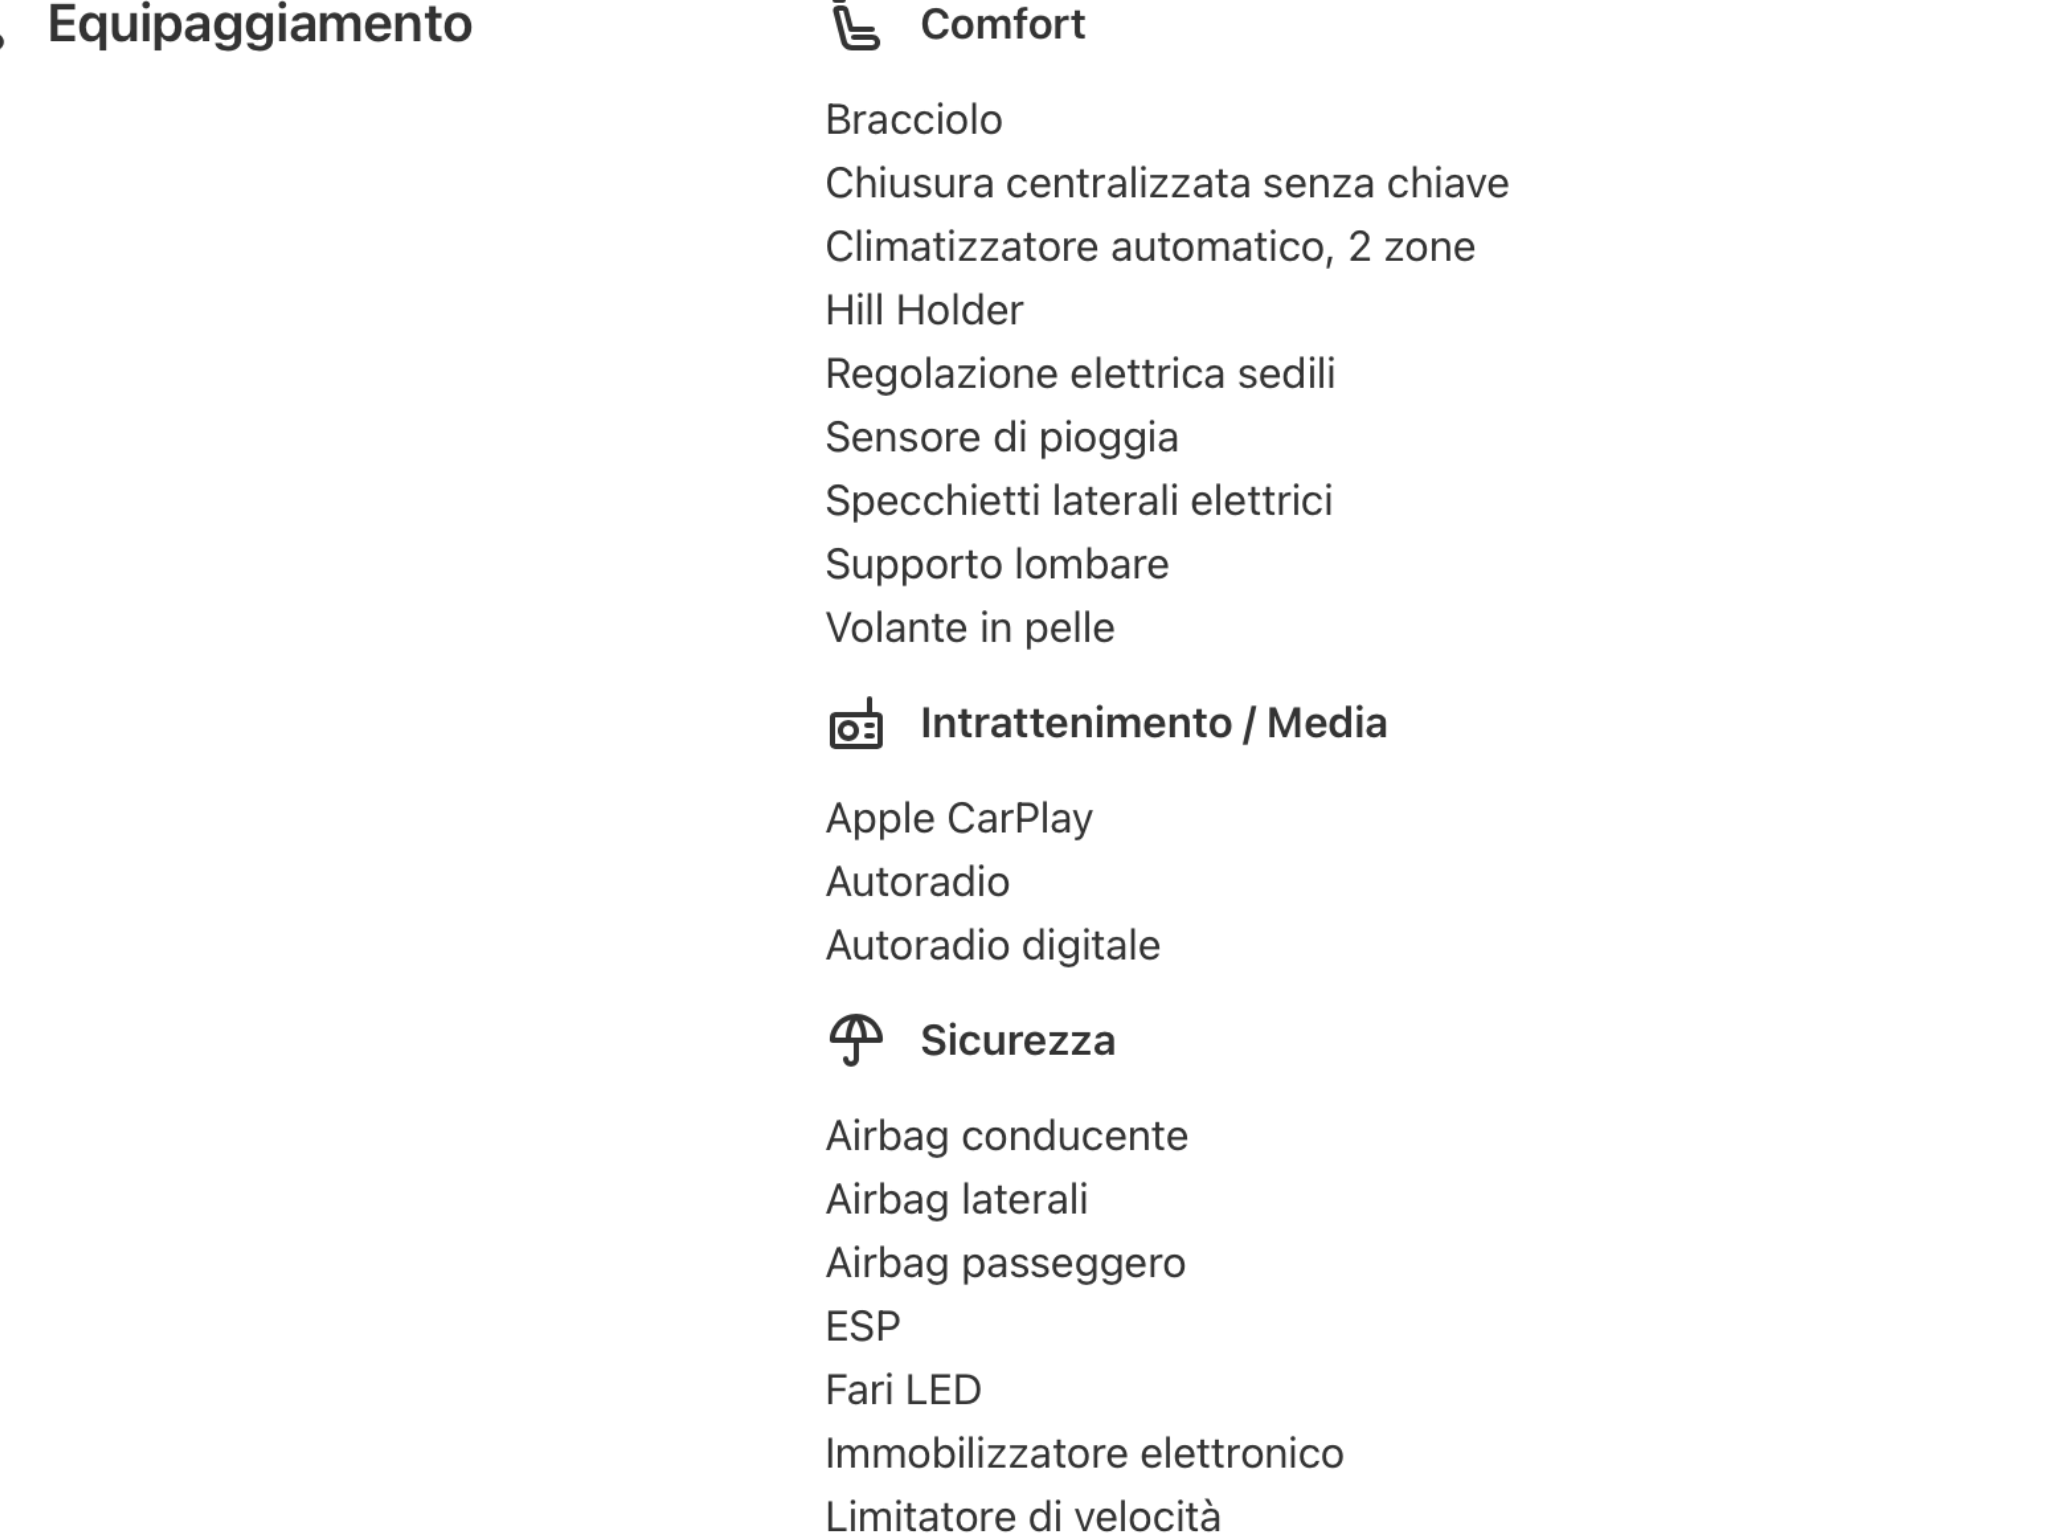Screen dimensions: 2048x1536
Task: Select the Sensore di pioggia entry
Action: tap(1001, 438)
